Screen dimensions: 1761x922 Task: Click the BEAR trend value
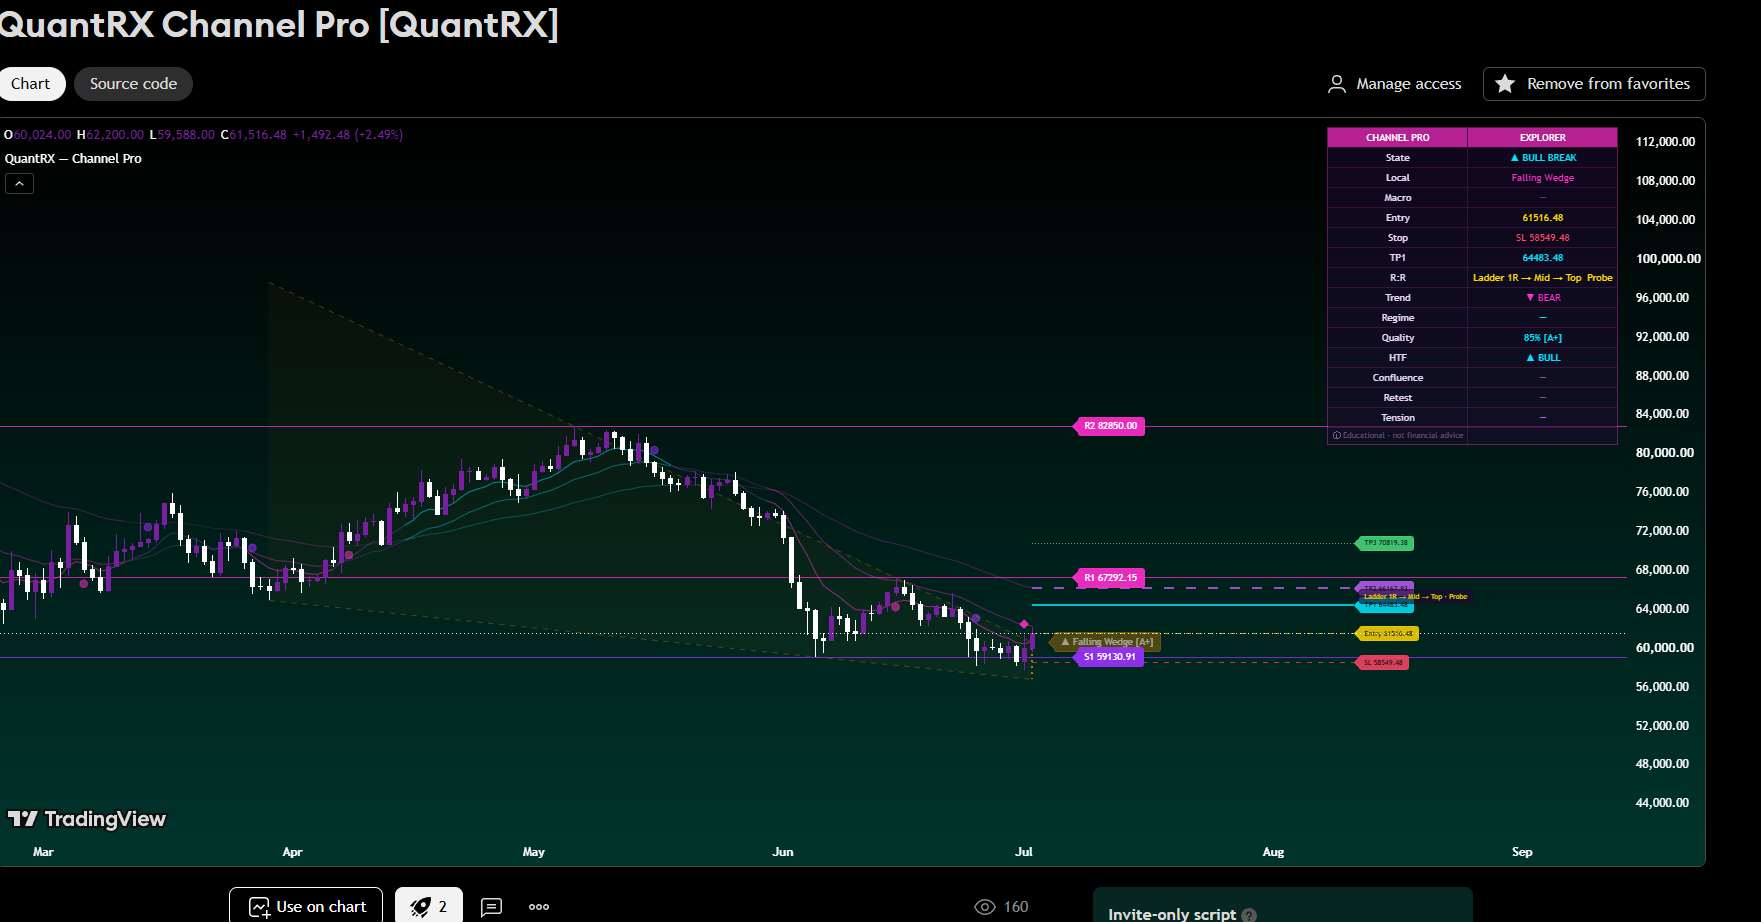coord(1543,298)
